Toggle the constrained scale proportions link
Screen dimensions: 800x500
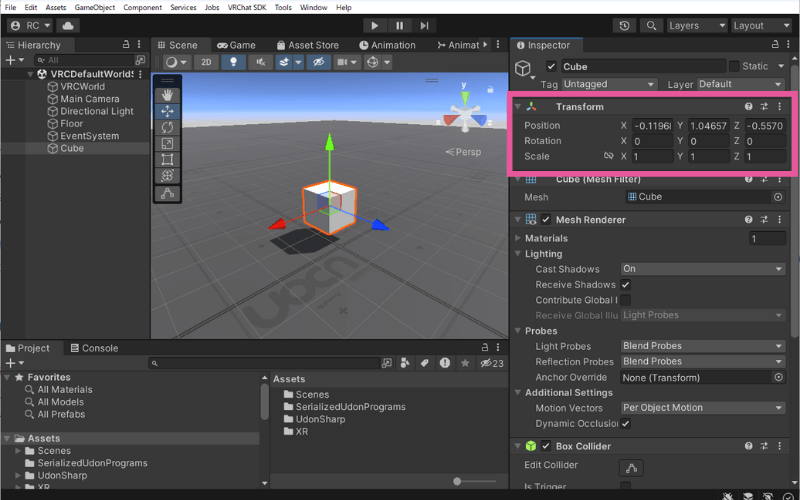click(x=609, y=156)
